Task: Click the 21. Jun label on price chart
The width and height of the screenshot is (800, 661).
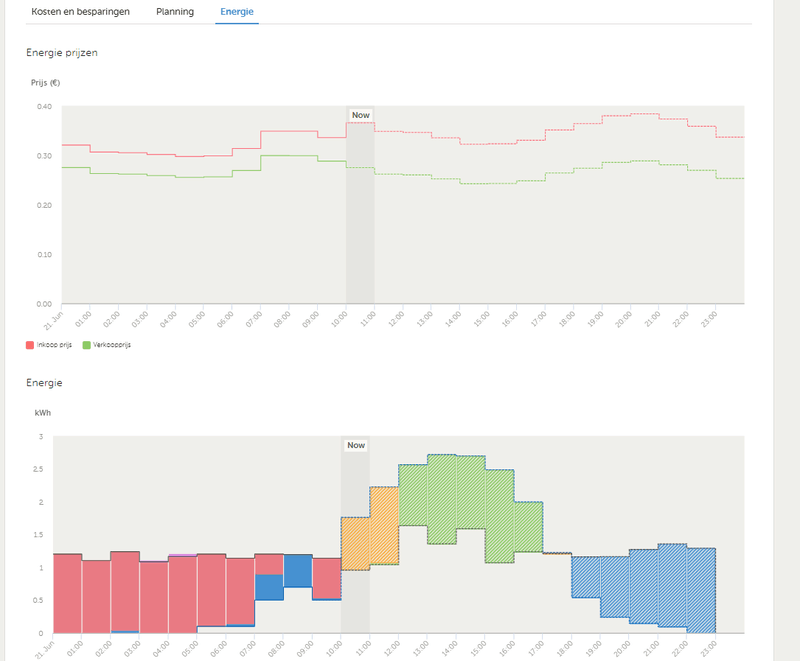Action: click(x=53, y=319)
